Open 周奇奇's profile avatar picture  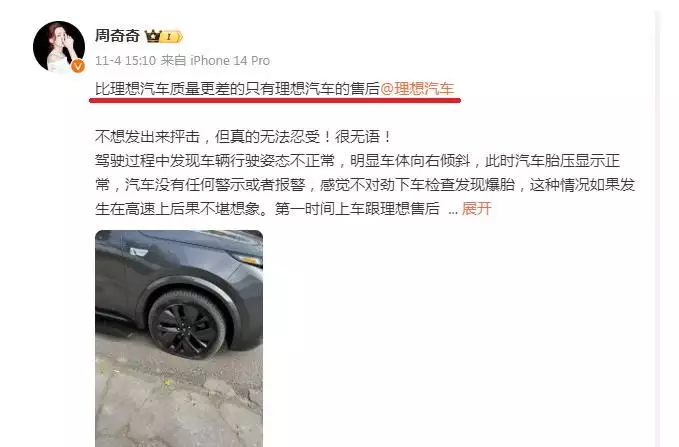coord(59,46)
